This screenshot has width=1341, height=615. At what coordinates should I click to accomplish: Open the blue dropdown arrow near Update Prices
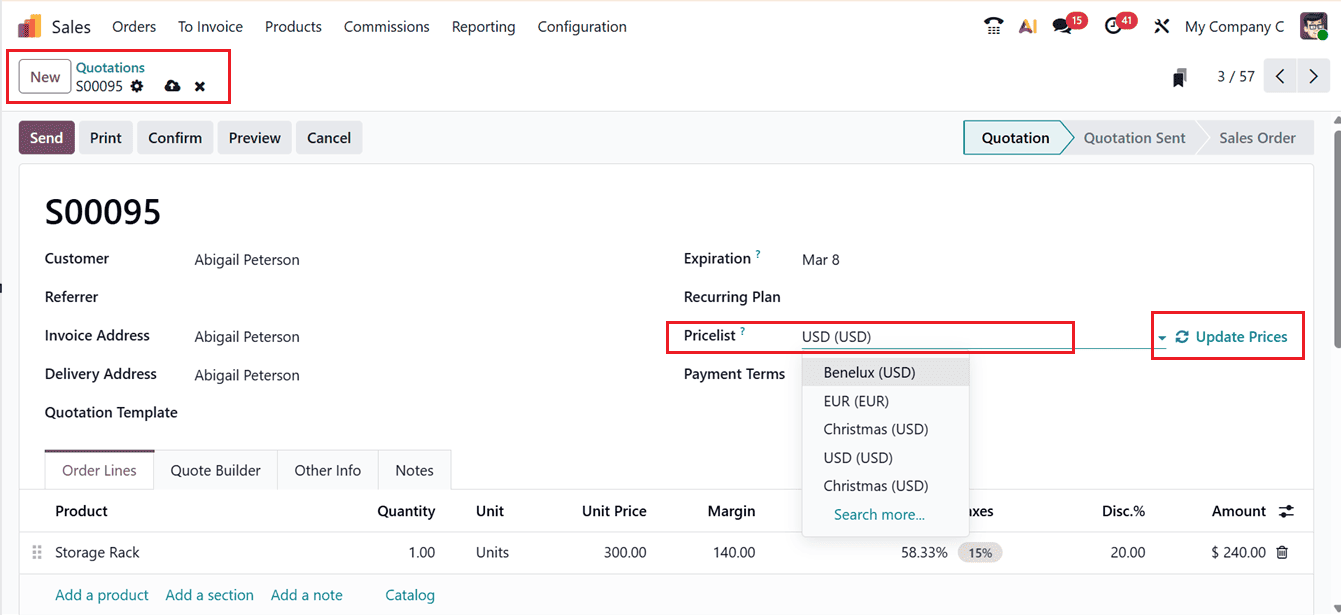[x=1161, y=338]
